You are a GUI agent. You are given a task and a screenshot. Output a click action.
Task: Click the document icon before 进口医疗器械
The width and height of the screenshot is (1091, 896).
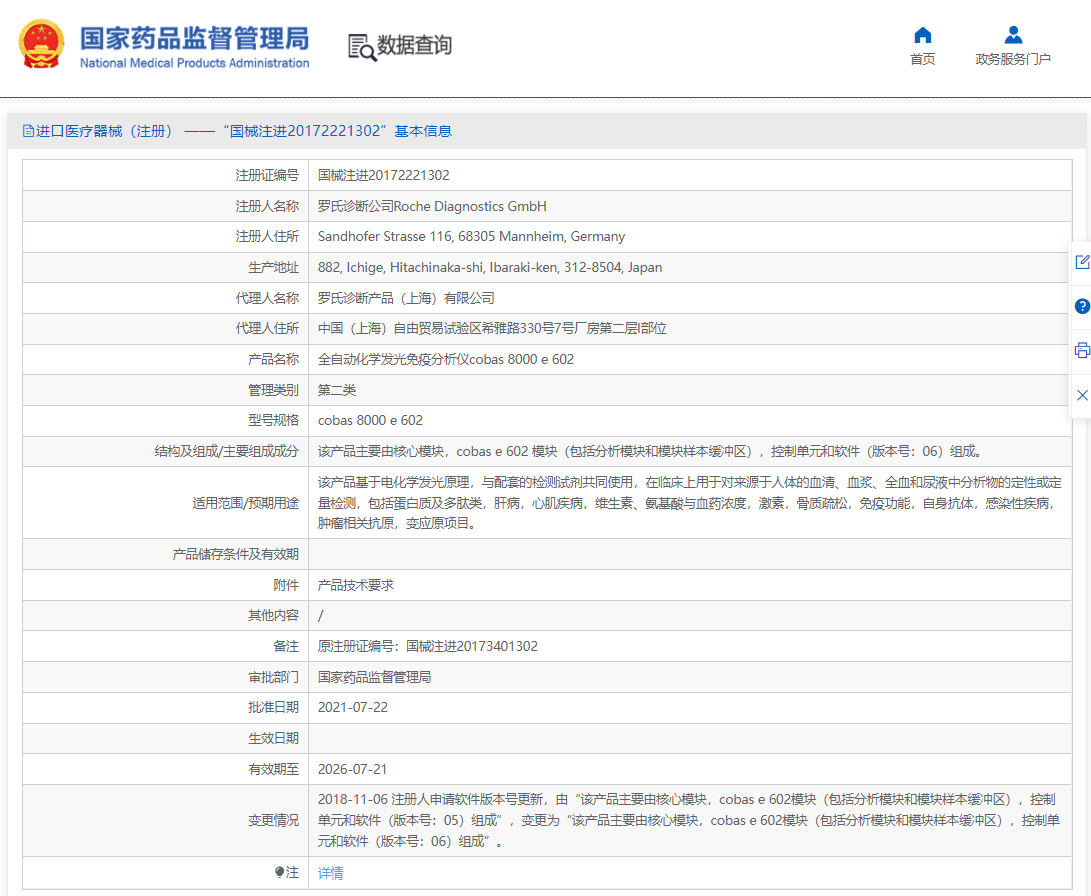pyautogui.click(x=28, y=131)
